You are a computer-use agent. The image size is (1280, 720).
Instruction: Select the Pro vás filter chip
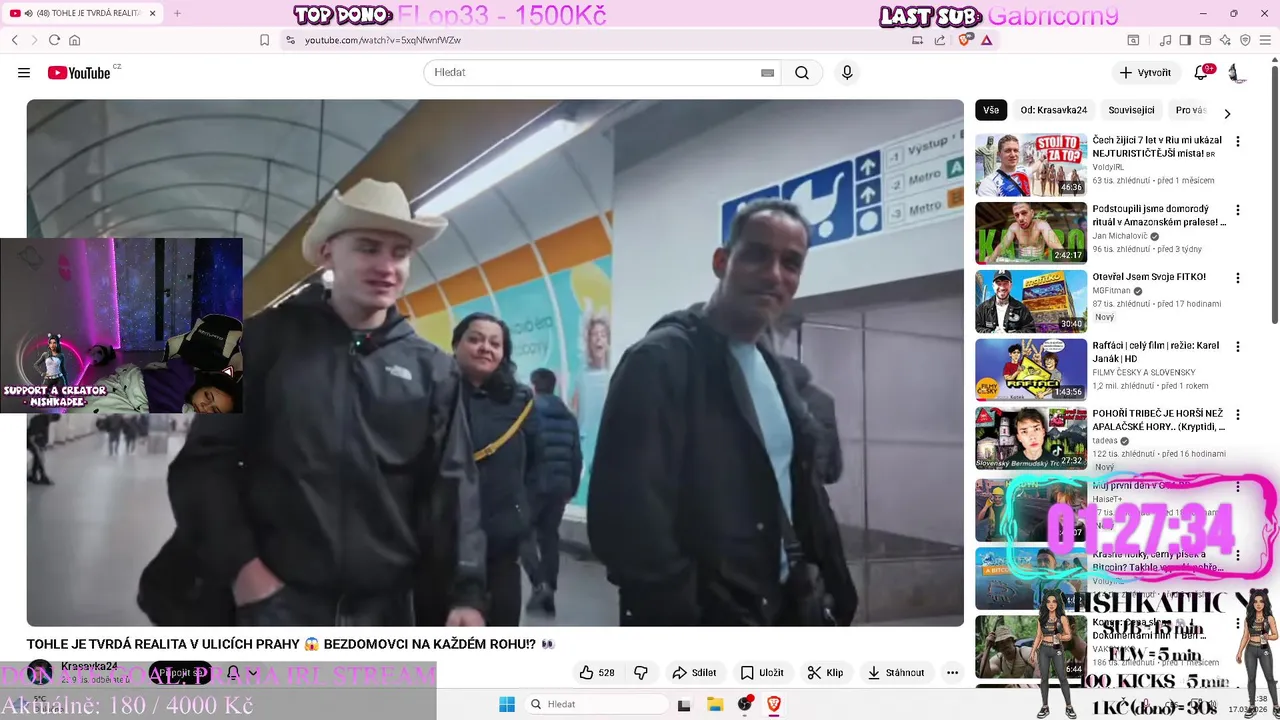click(x=1190, y=110)
